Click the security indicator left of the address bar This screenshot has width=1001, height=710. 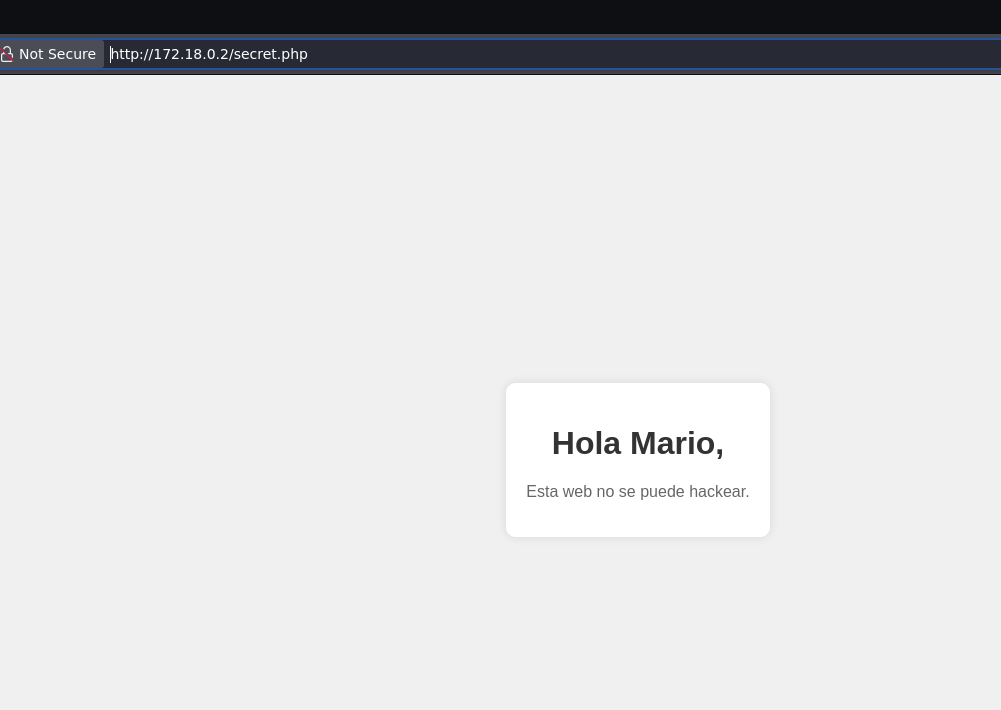point(8,53)
